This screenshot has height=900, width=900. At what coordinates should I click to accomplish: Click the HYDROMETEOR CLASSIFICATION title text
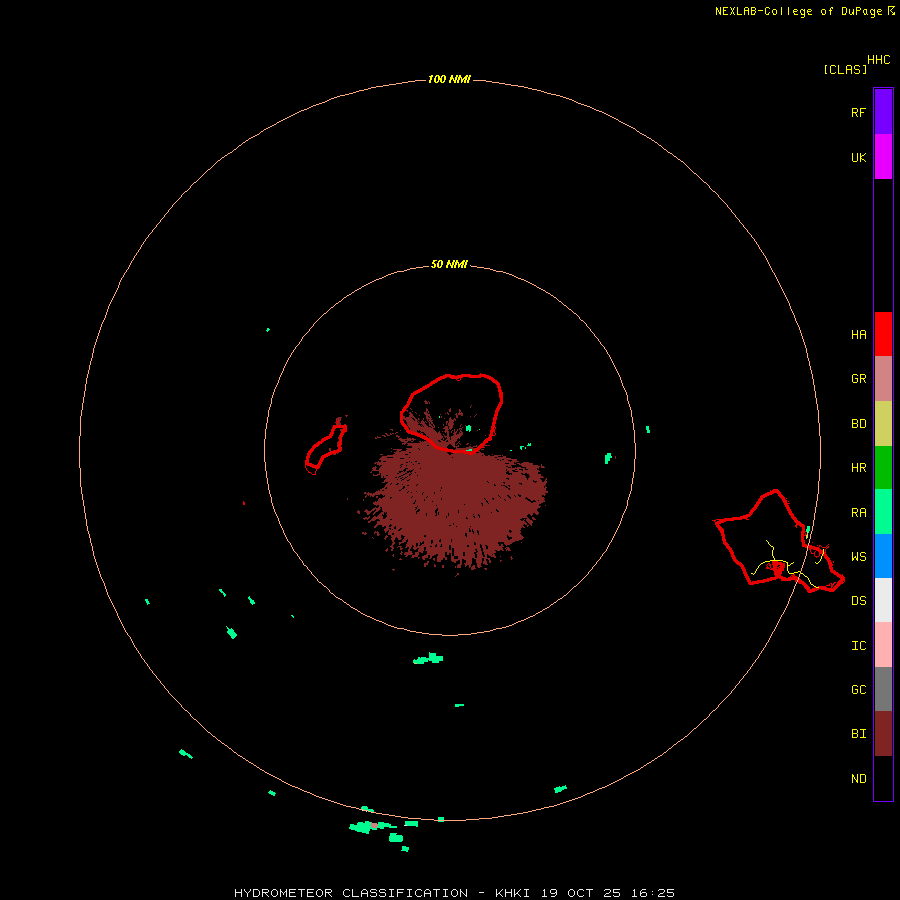(x=351, y=893)
